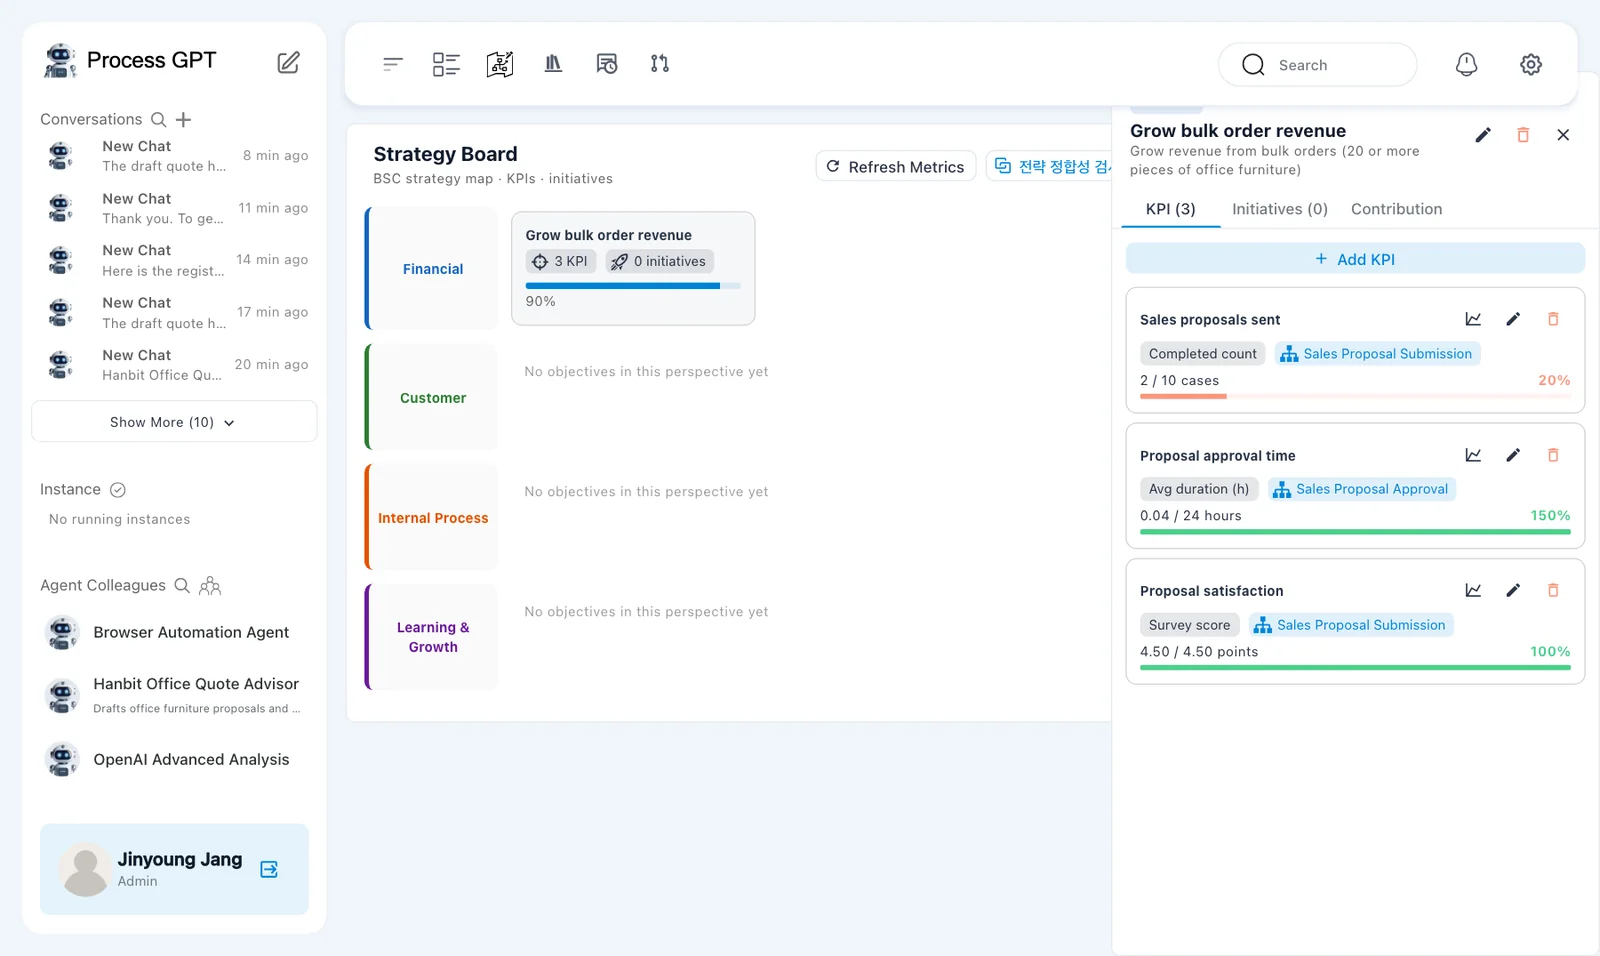Open the agent colleagues group icon
The height and width of the screenshot is (956, 1600).
(210, 586)
